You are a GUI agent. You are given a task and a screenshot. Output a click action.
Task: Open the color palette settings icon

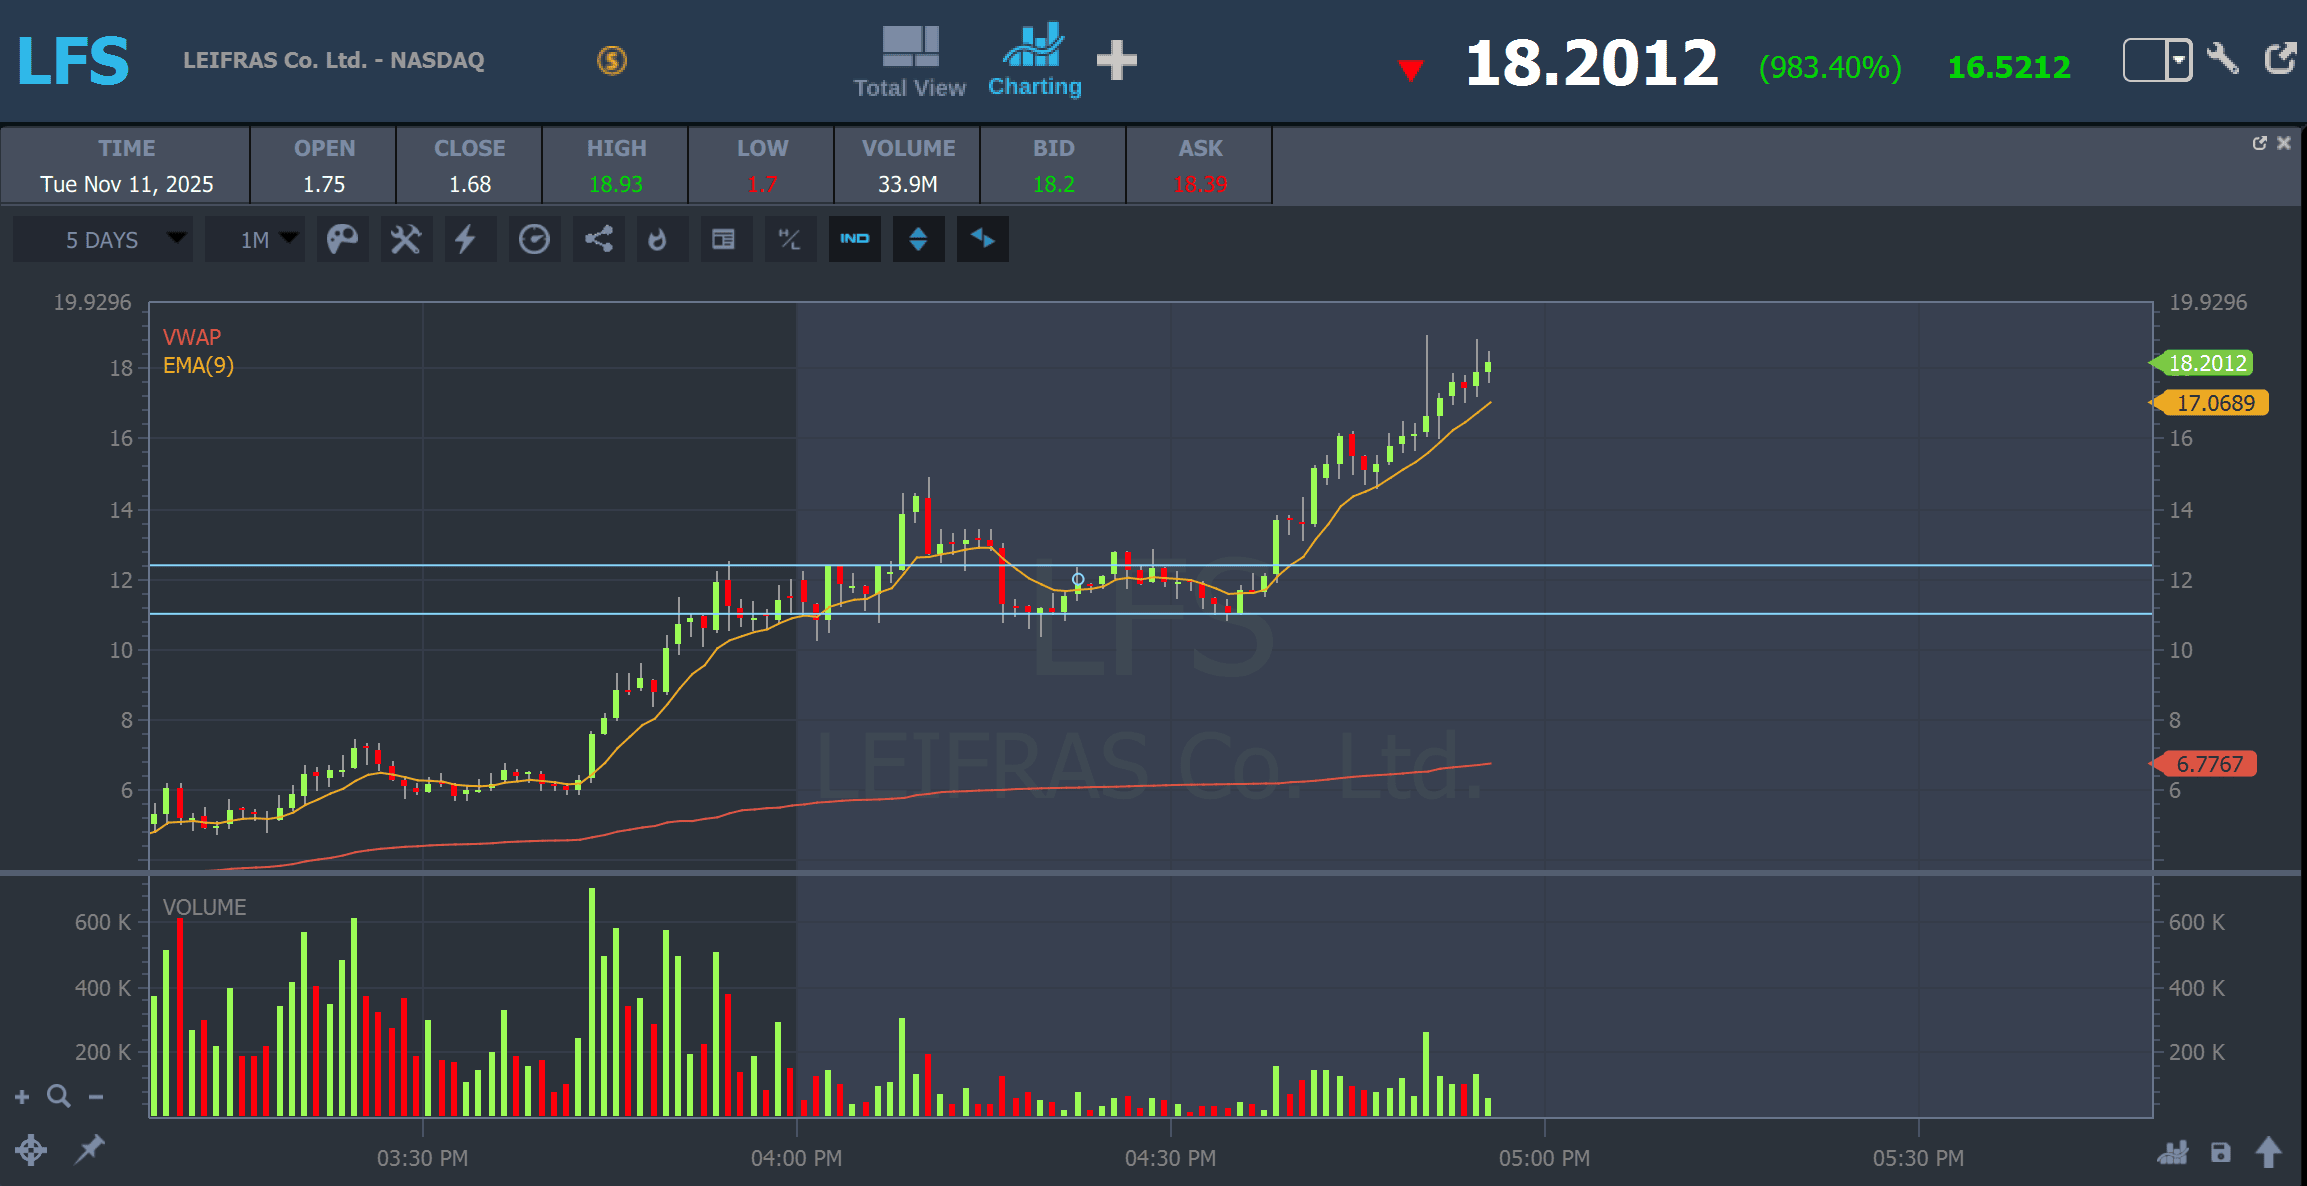point(342,240)
